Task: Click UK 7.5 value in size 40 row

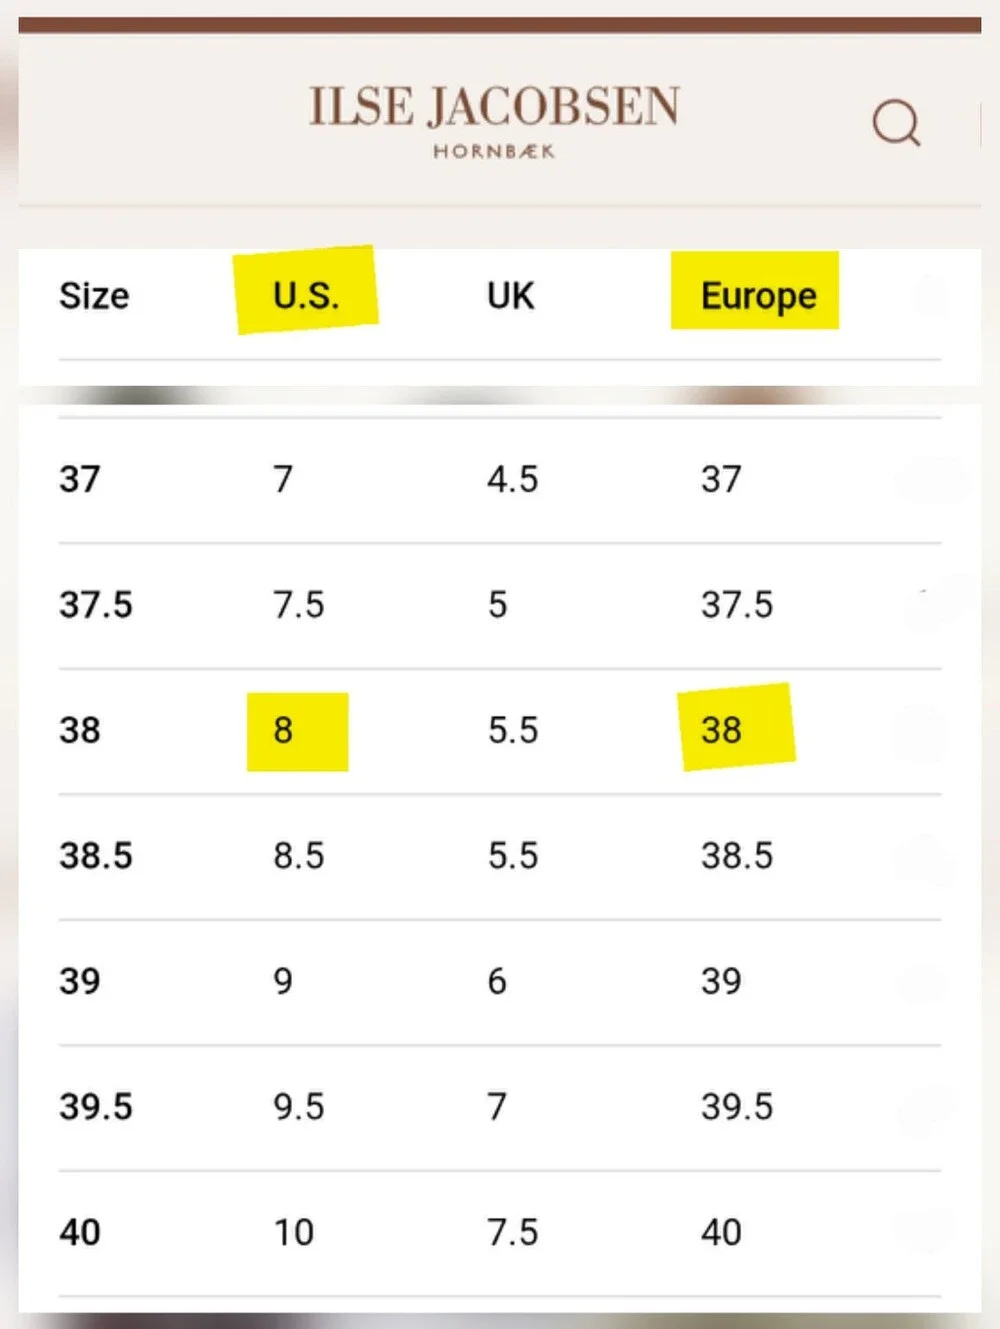Action: pos(512,1232)
